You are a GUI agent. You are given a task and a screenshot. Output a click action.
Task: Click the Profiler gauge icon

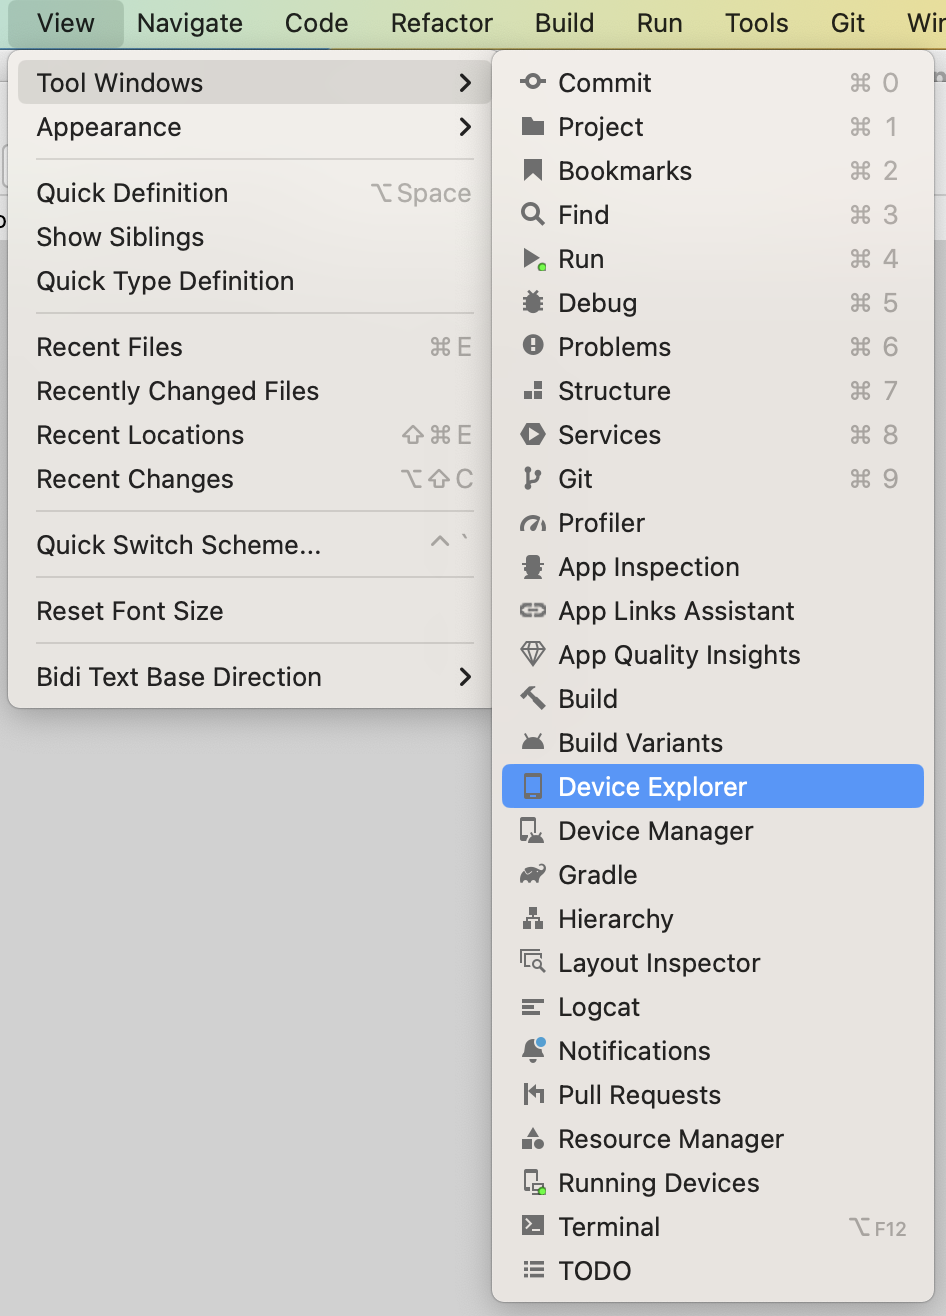tap(533, 523)
